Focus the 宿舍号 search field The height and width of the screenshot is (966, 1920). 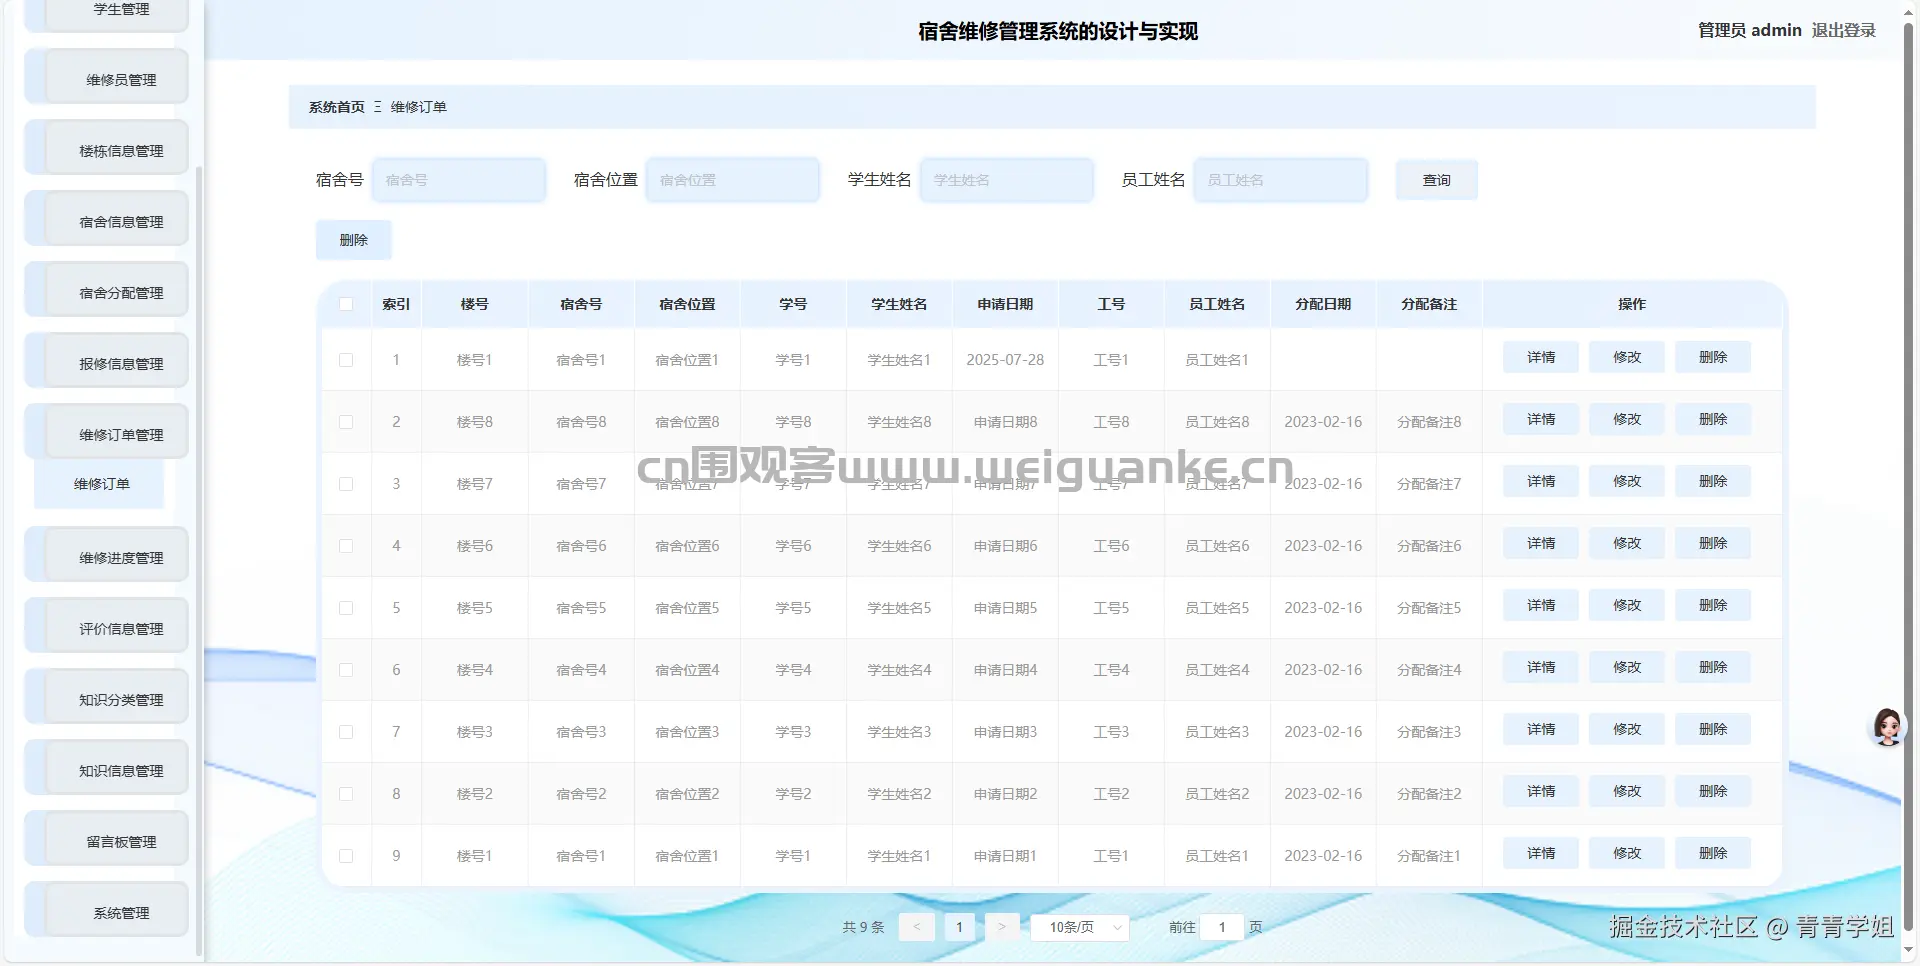tap(459, 180)
